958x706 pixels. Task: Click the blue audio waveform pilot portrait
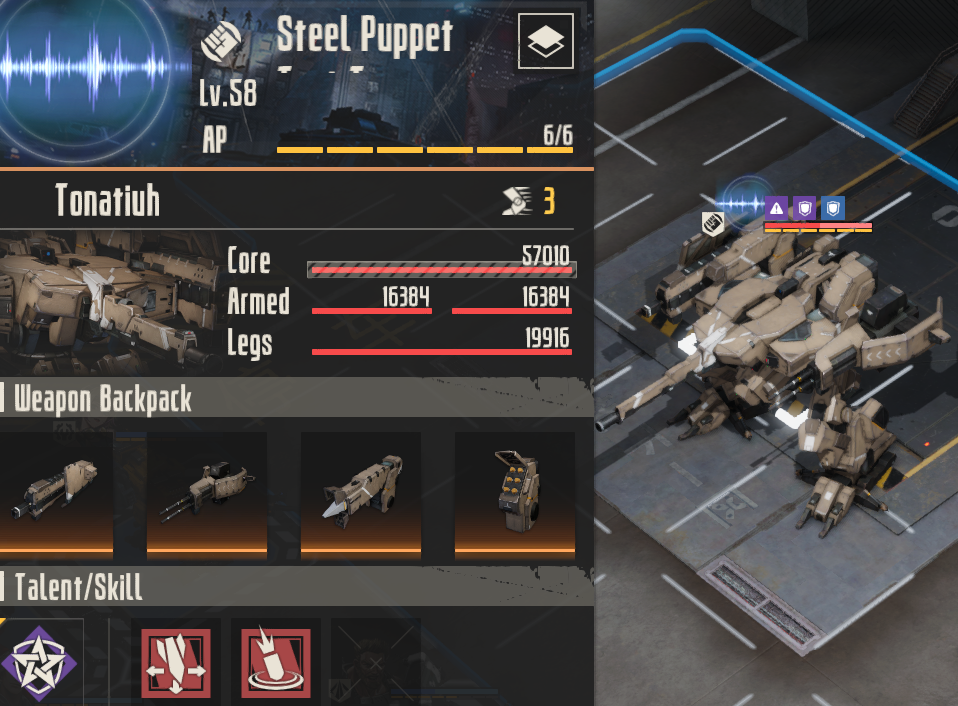click(x=86, y=67)
